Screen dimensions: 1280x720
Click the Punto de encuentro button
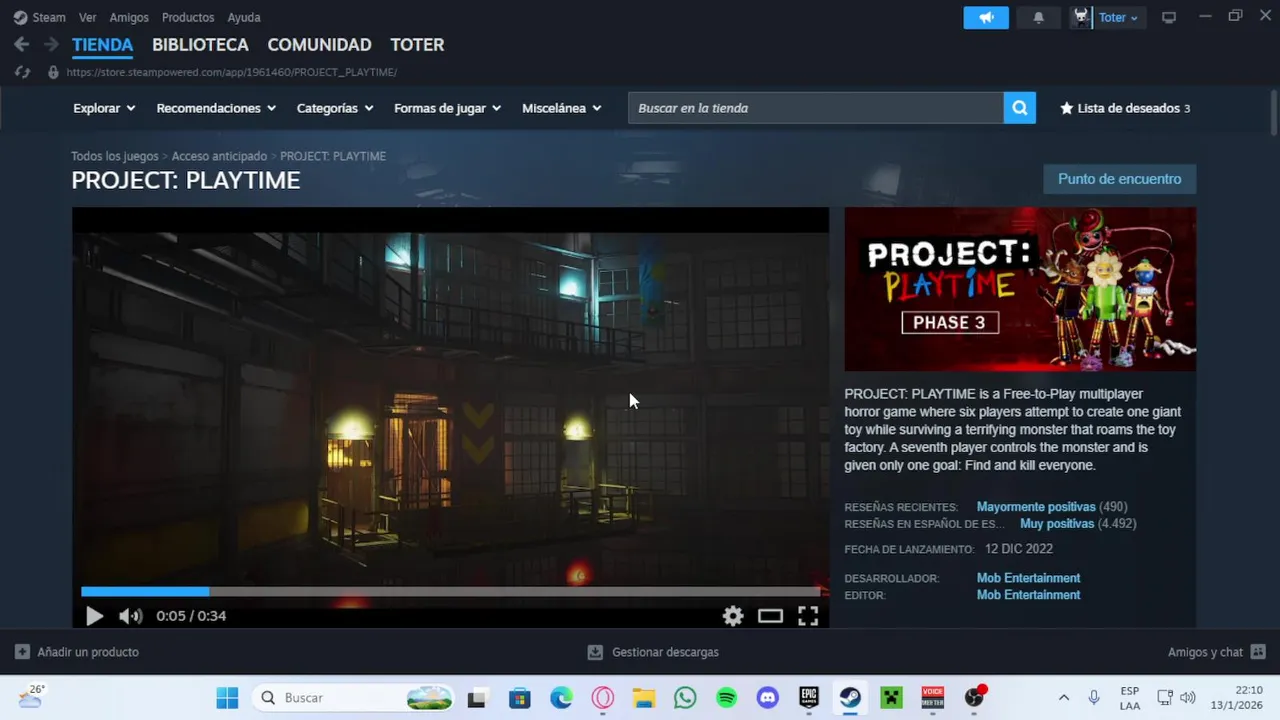[1120, 179]
